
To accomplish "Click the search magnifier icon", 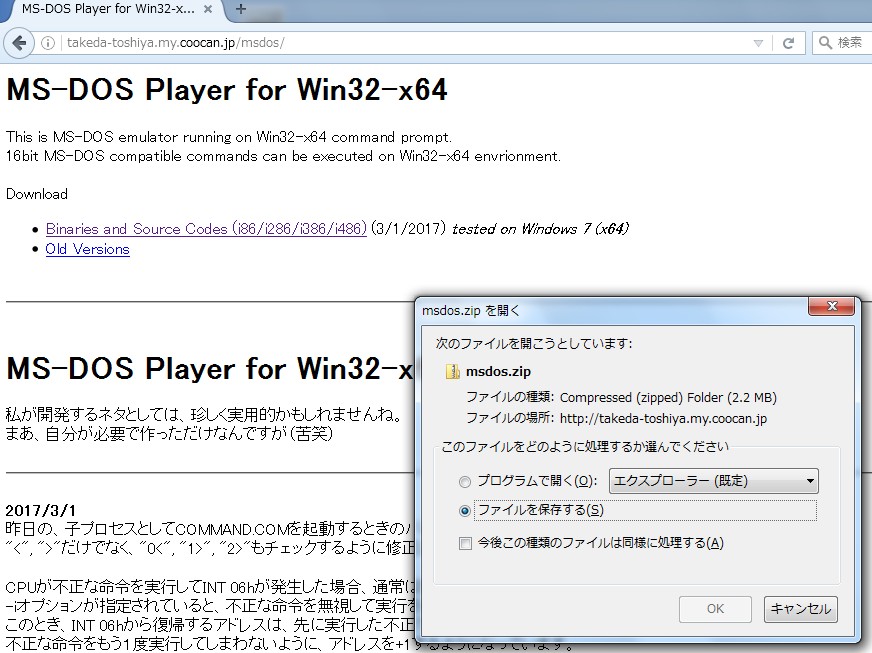I will click(x=825, y=43).
